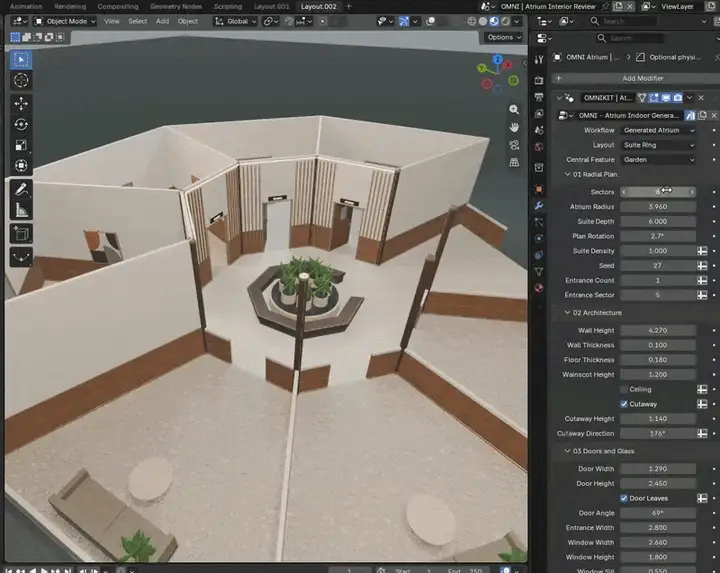The image size is (720, 573).
Task: Pick the Add Cube tool
Action: coord(21,234)
